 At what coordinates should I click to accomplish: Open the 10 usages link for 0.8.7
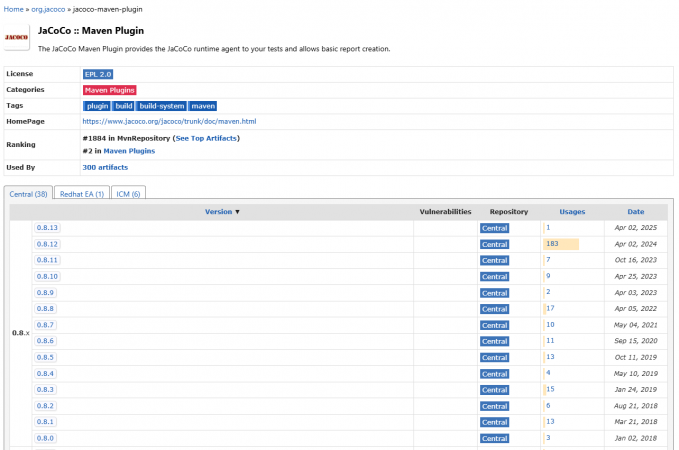(550, 325)
